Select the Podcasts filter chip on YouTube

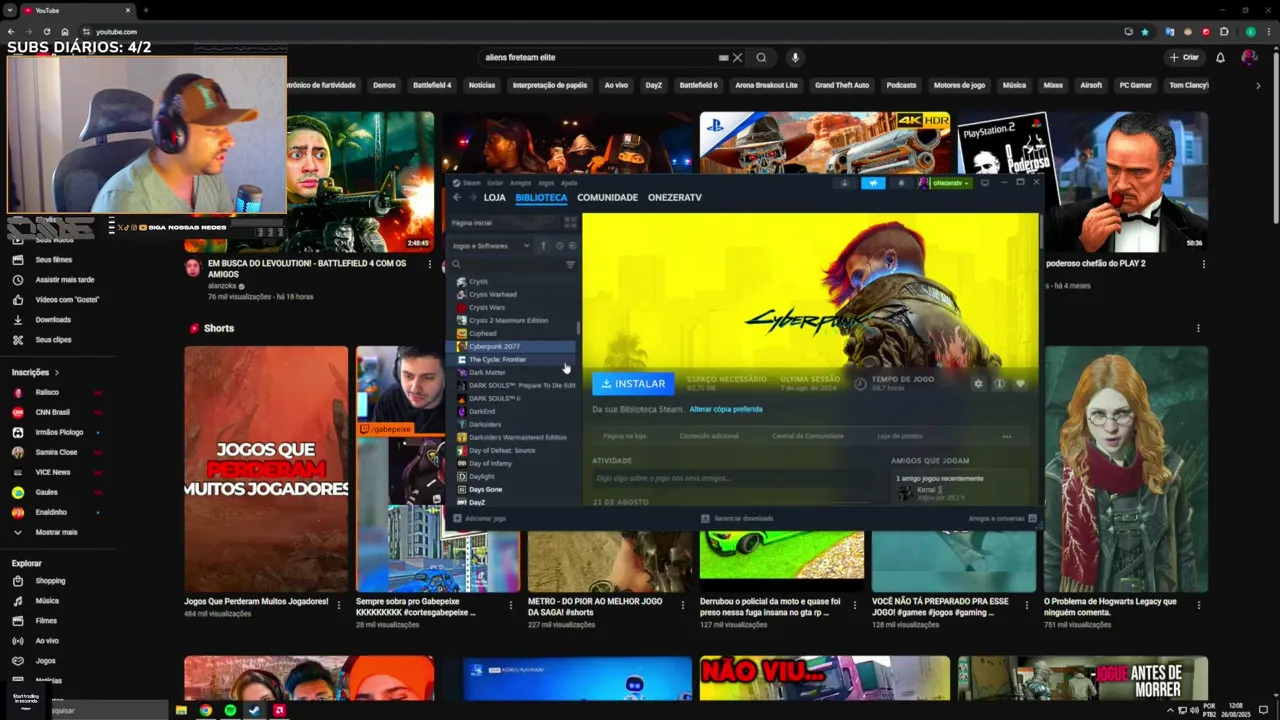point(901,85)
